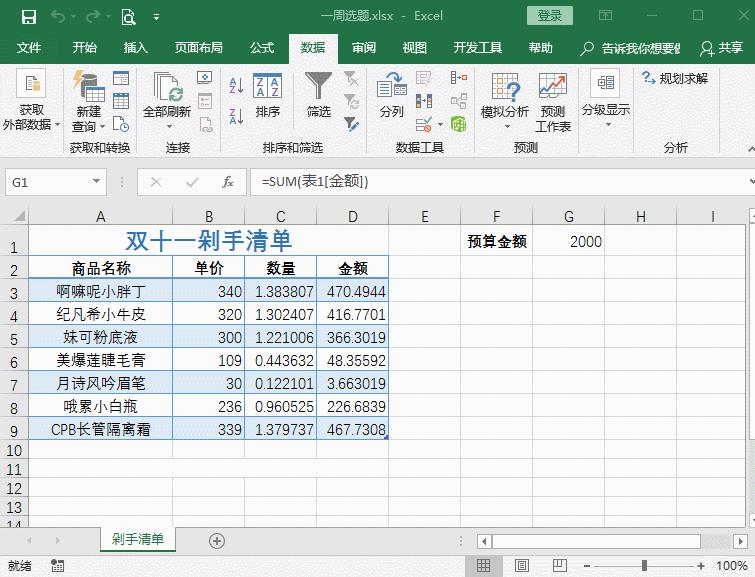Switch to Normal view icon
Image resolution: width=755 pixels, height=577 pixels.
[x=483, y=565]
